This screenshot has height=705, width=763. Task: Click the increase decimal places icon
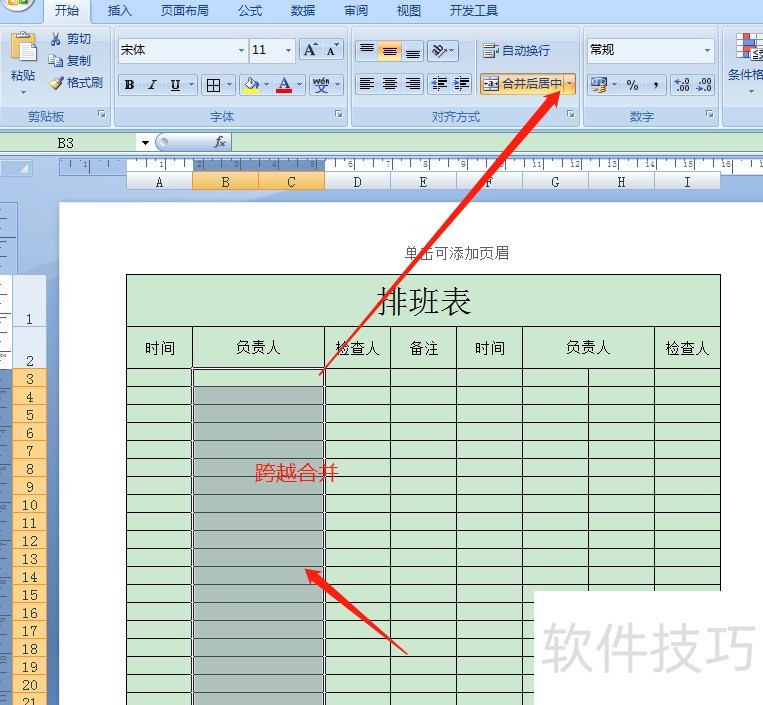[x=681, y=85]
